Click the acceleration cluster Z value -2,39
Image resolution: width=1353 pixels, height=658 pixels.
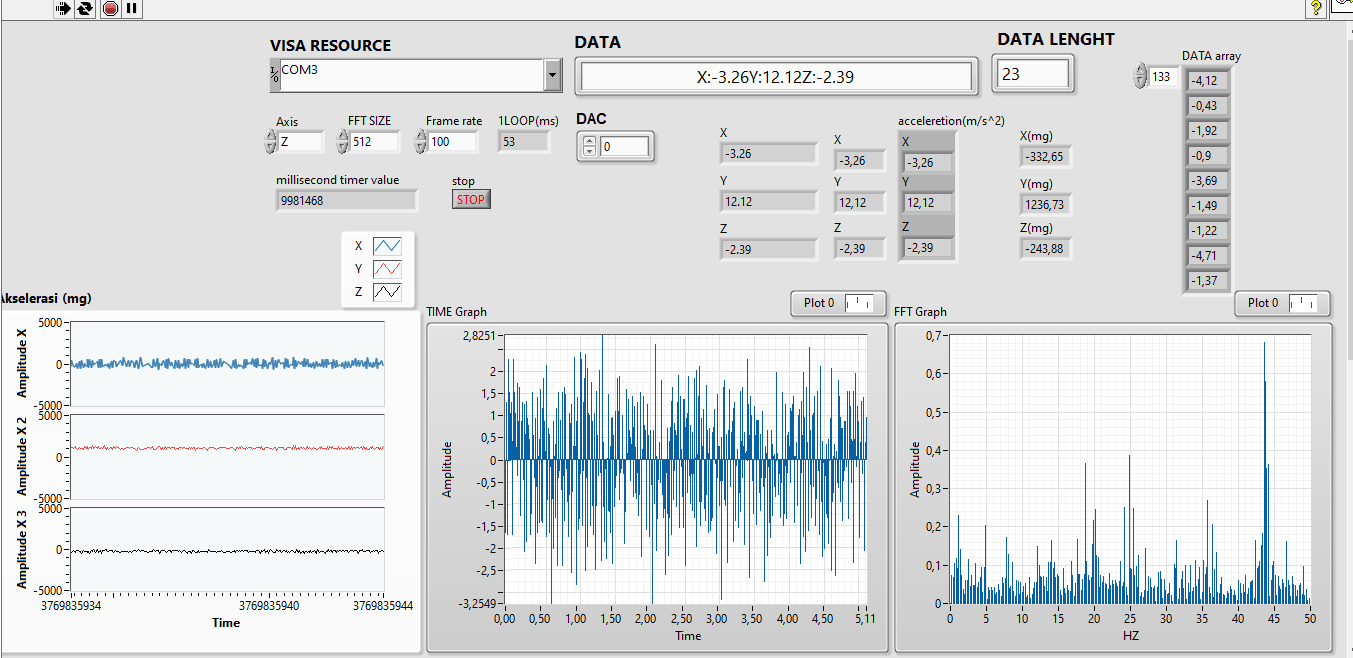tap(927, 247)
